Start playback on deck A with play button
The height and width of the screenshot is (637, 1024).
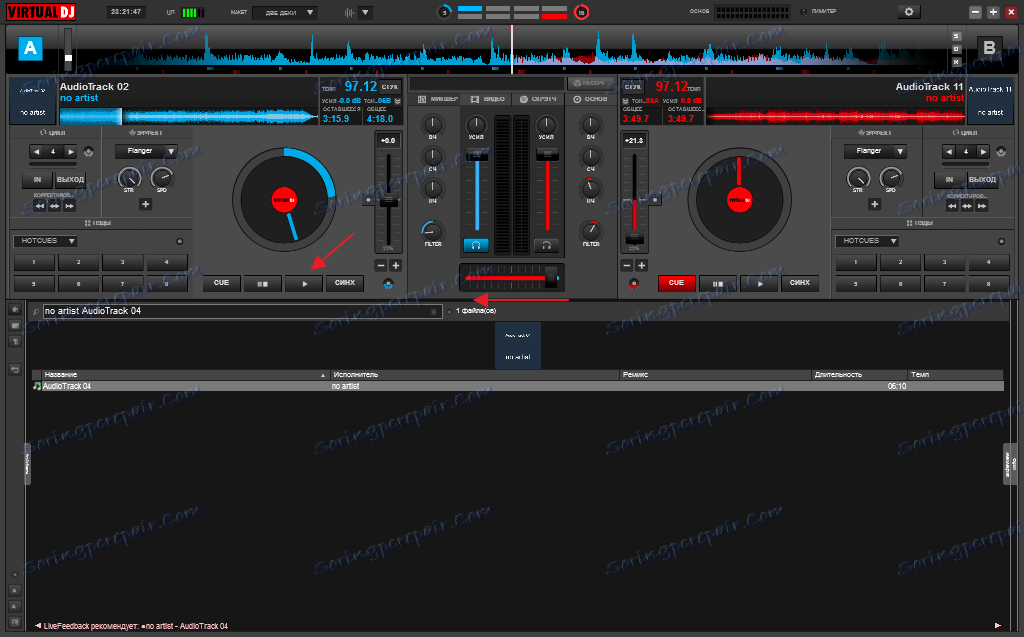304,284
